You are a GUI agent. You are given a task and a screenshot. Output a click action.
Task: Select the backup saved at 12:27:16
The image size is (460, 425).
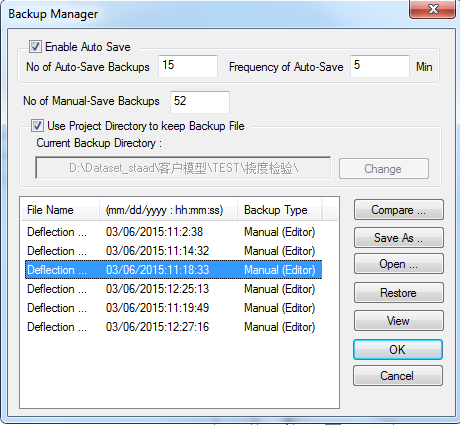tap(173, 327)
